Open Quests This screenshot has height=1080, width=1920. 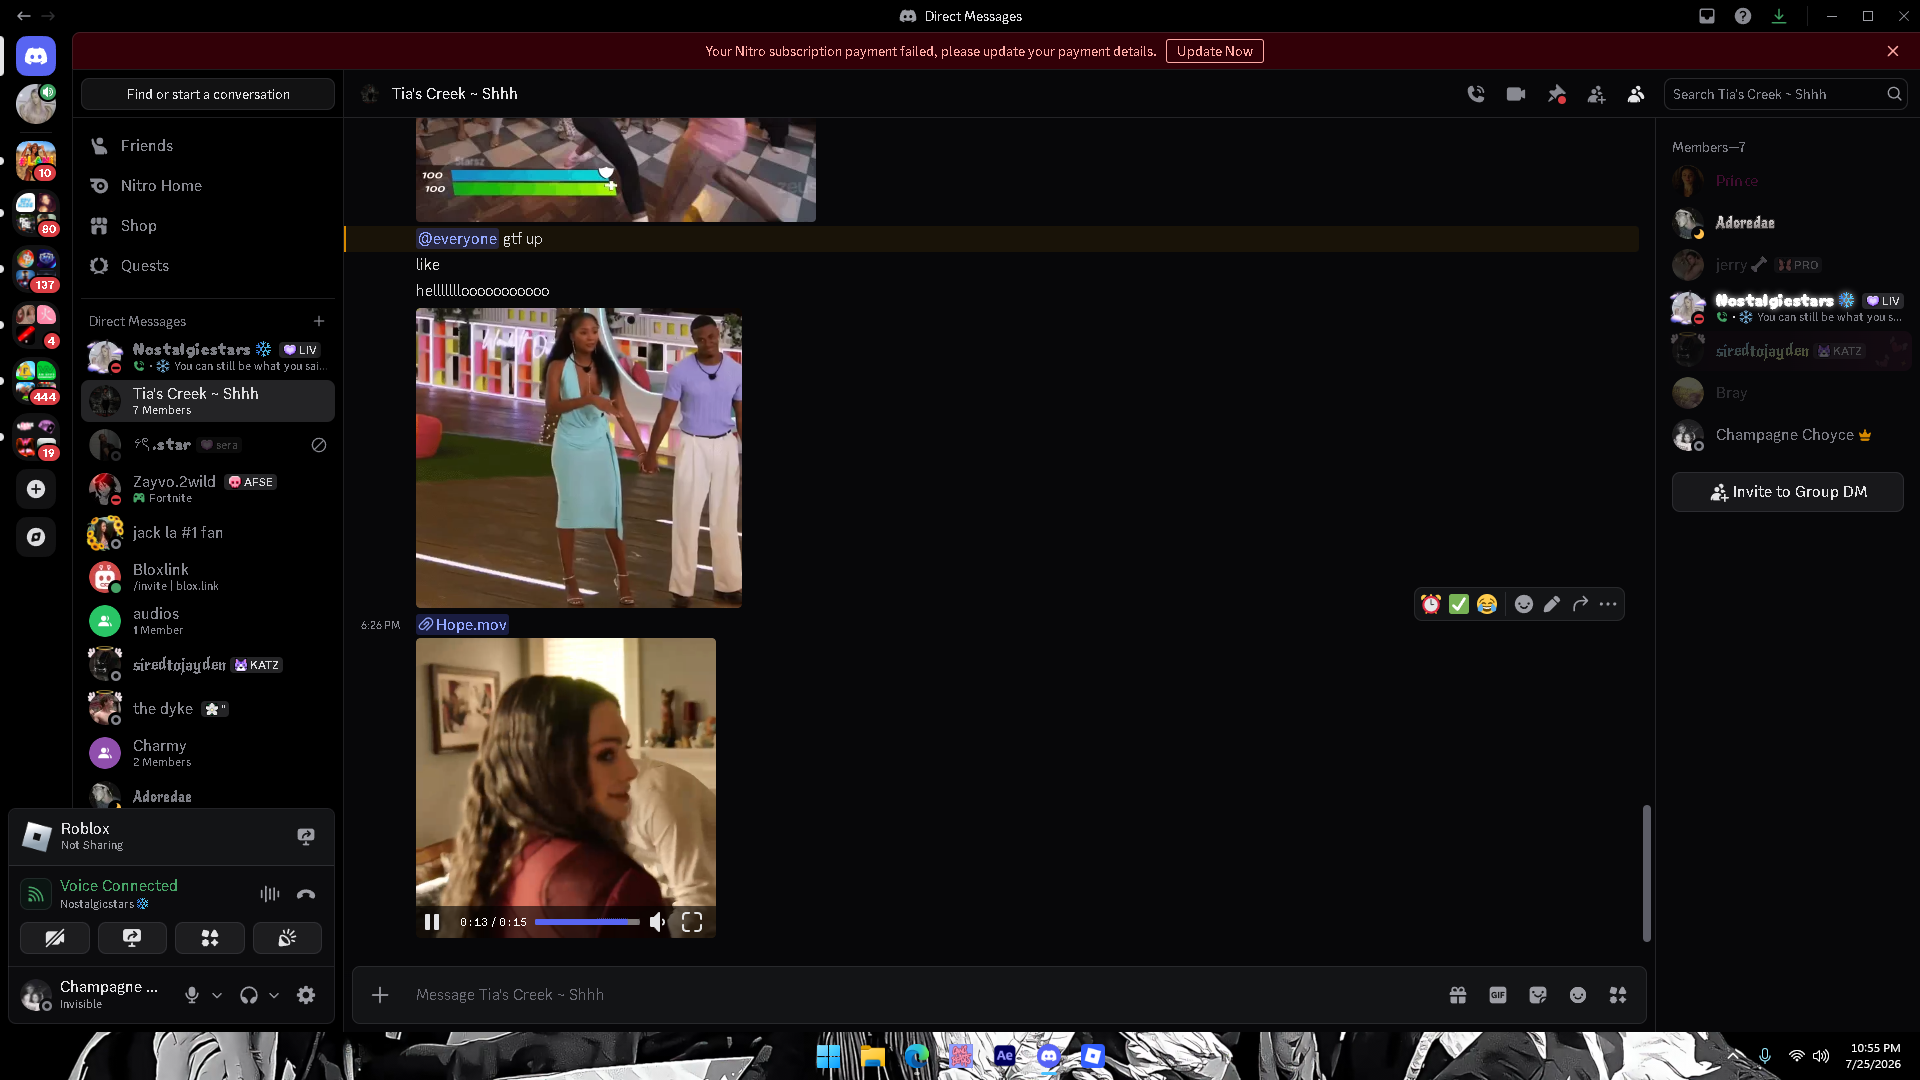click(208, 266)
